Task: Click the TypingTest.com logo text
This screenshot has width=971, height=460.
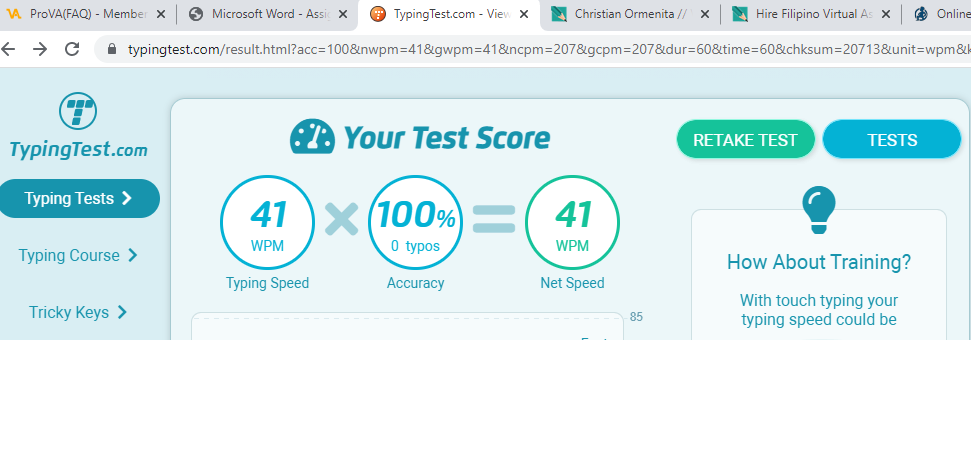Action: [x=79, y=149]
